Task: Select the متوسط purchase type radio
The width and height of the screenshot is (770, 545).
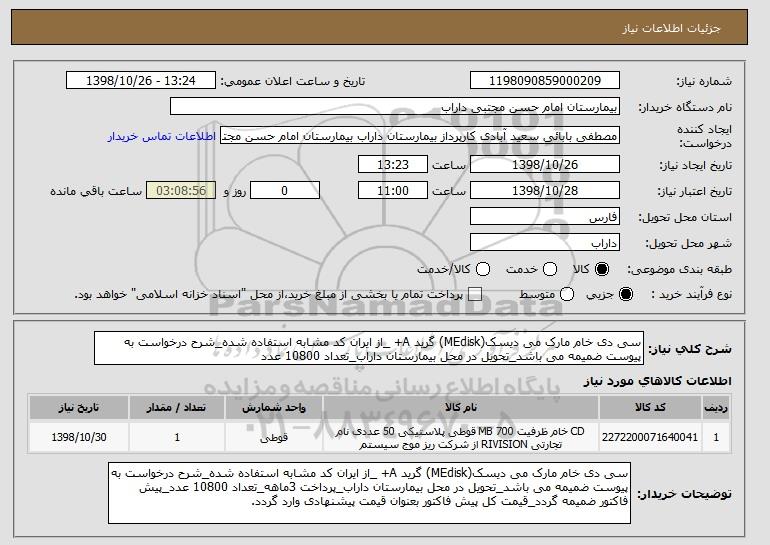Action: pyautogui.click(x=567, y=294)
